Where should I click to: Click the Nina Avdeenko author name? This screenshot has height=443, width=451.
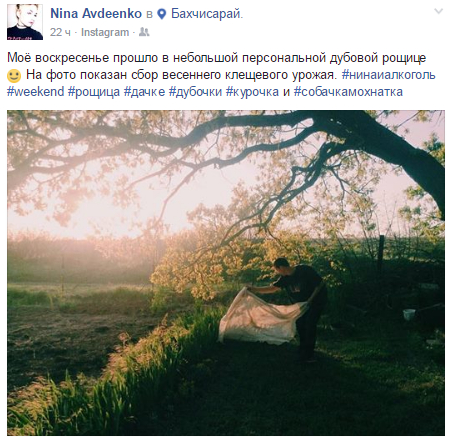click(x=96, y=14)
